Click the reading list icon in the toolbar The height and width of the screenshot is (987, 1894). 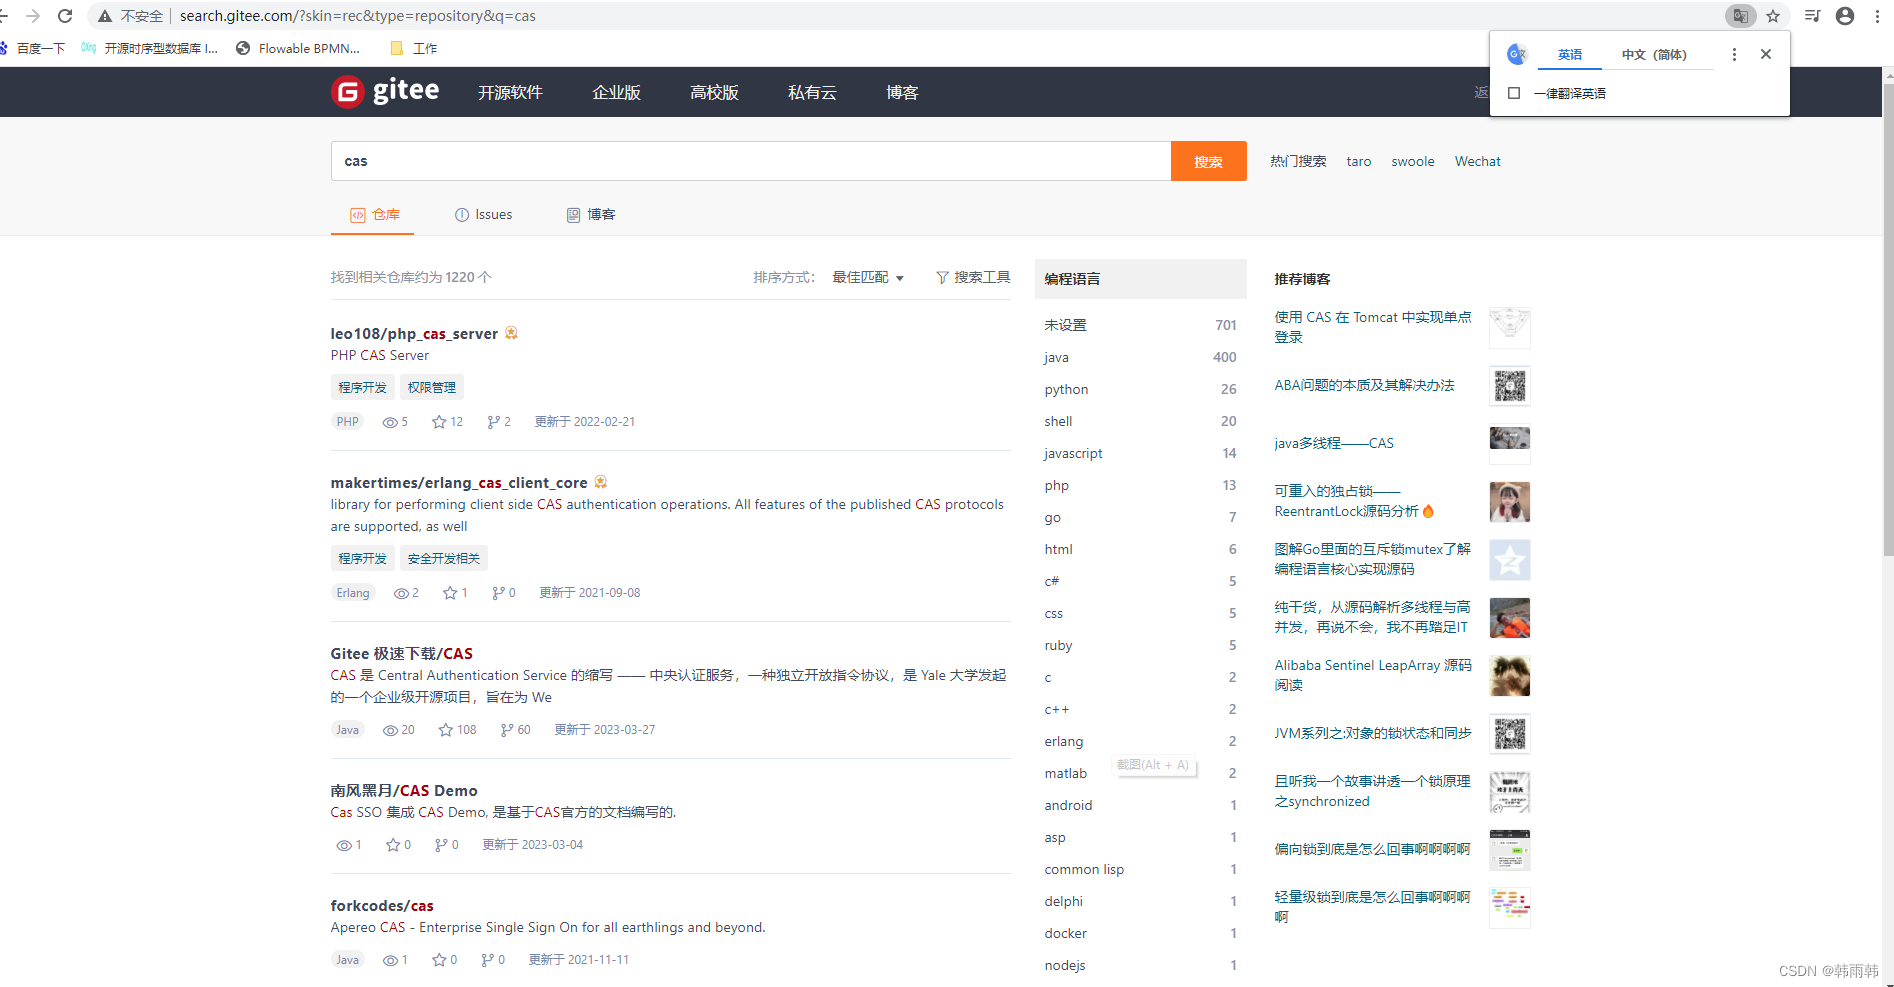coord(1810,16)
